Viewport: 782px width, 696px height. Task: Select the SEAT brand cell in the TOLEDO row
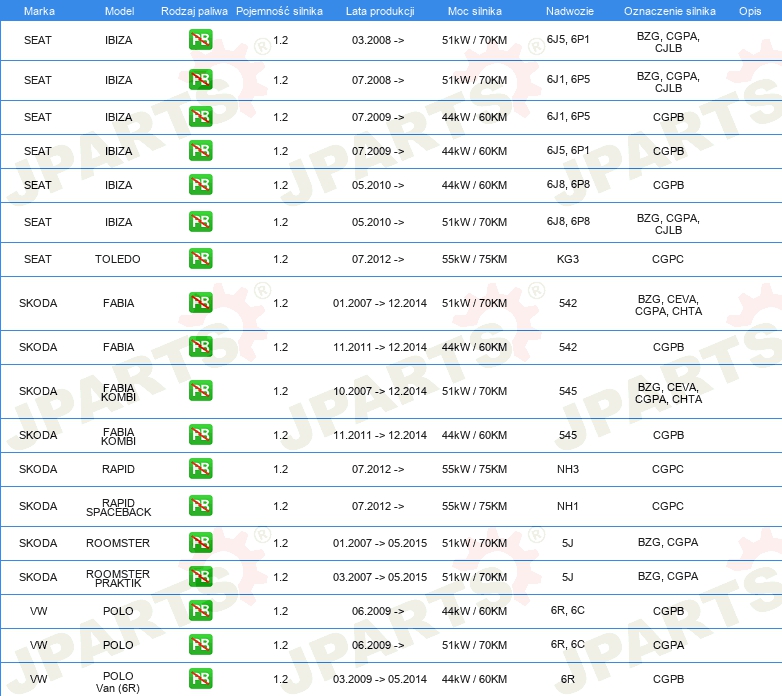click(x=37, y=259)
